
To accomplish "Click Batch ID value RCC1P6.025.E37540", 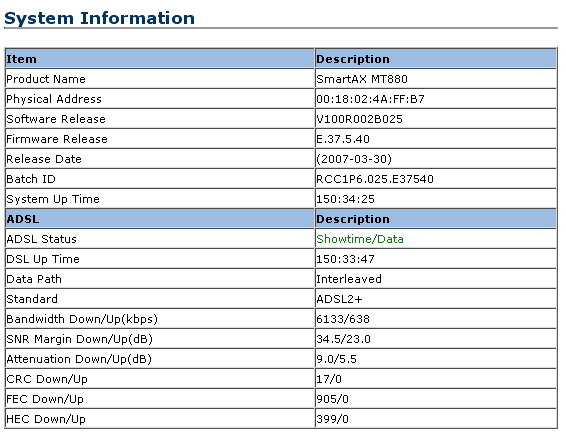I will point(375,179).
